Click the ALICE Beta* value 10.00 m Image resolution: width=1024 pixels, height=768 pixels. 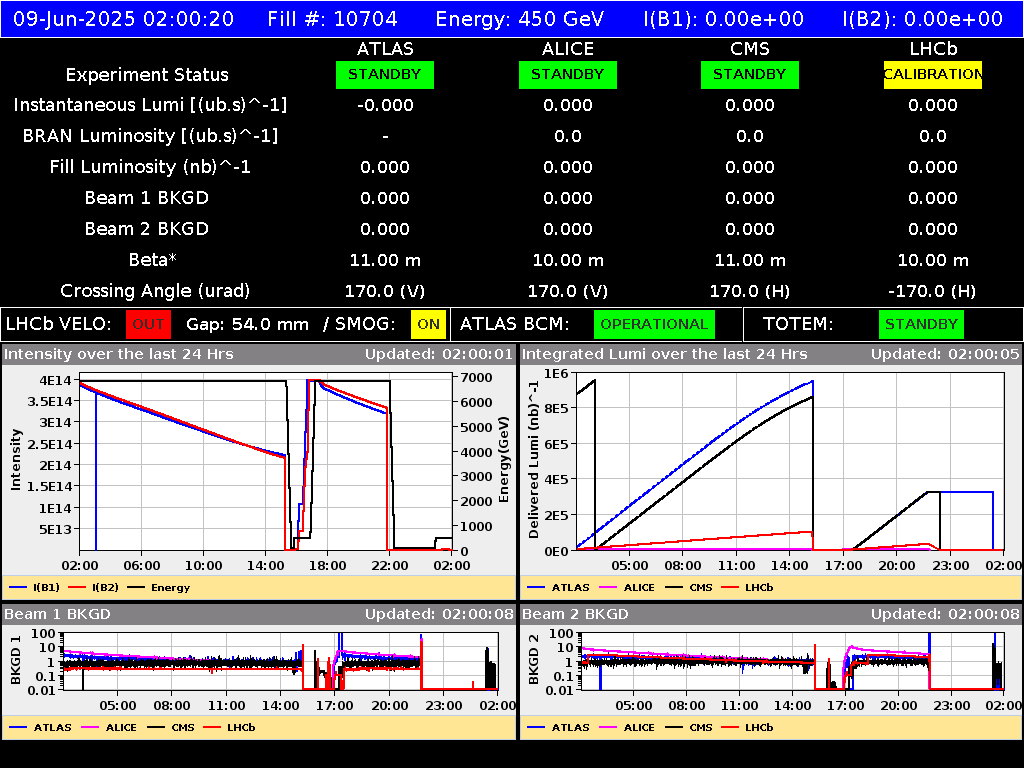[568, 261]
